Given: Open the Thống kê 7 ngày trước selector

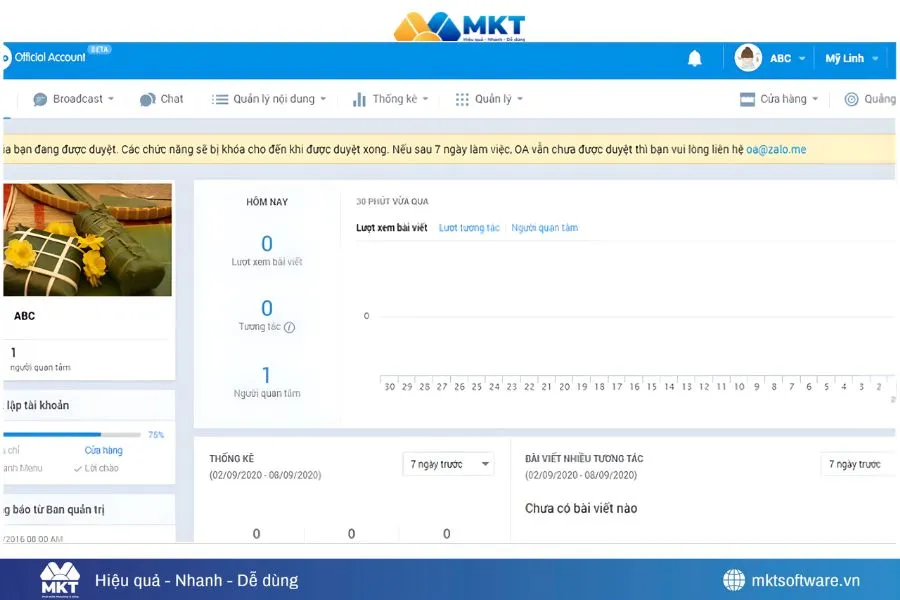Looking at the screenshot, I should point(448,464).
